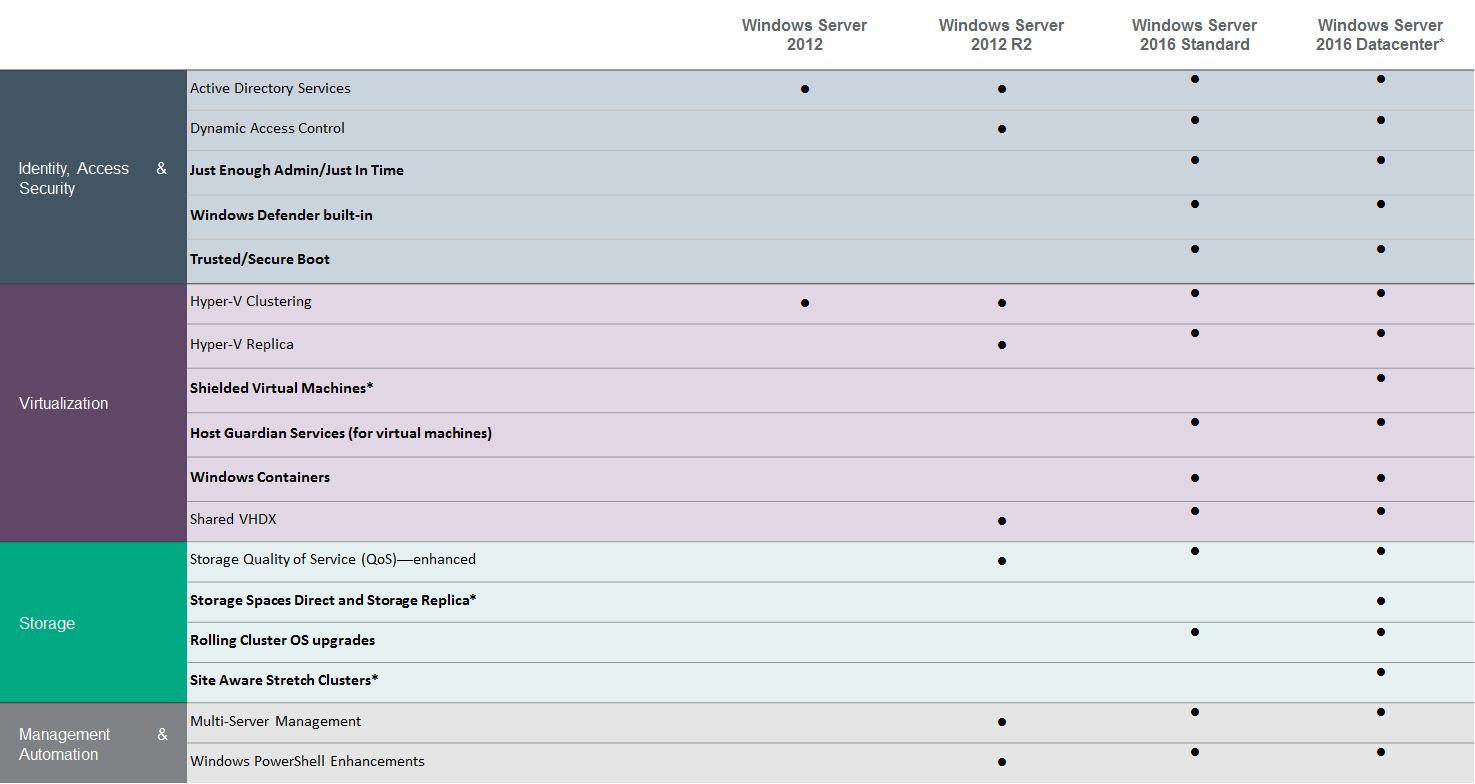Click the Trusted/Secure Boot dot under 2016 Standard
1475x784 pixels.
tap(1195, 248)
